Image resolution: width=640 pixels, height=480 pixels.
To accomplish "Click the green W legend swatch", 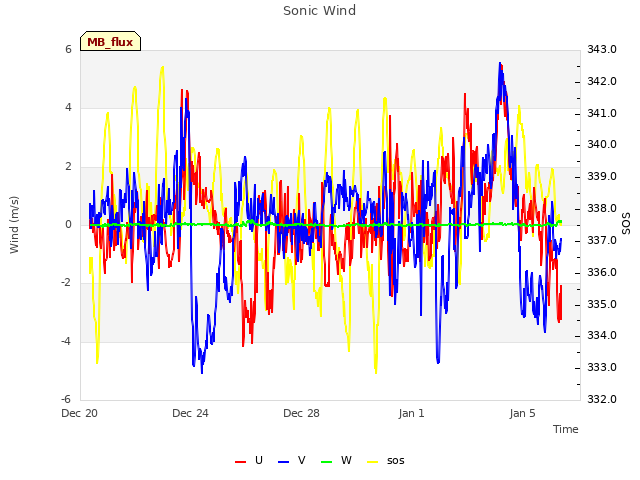I will point(327,461).
